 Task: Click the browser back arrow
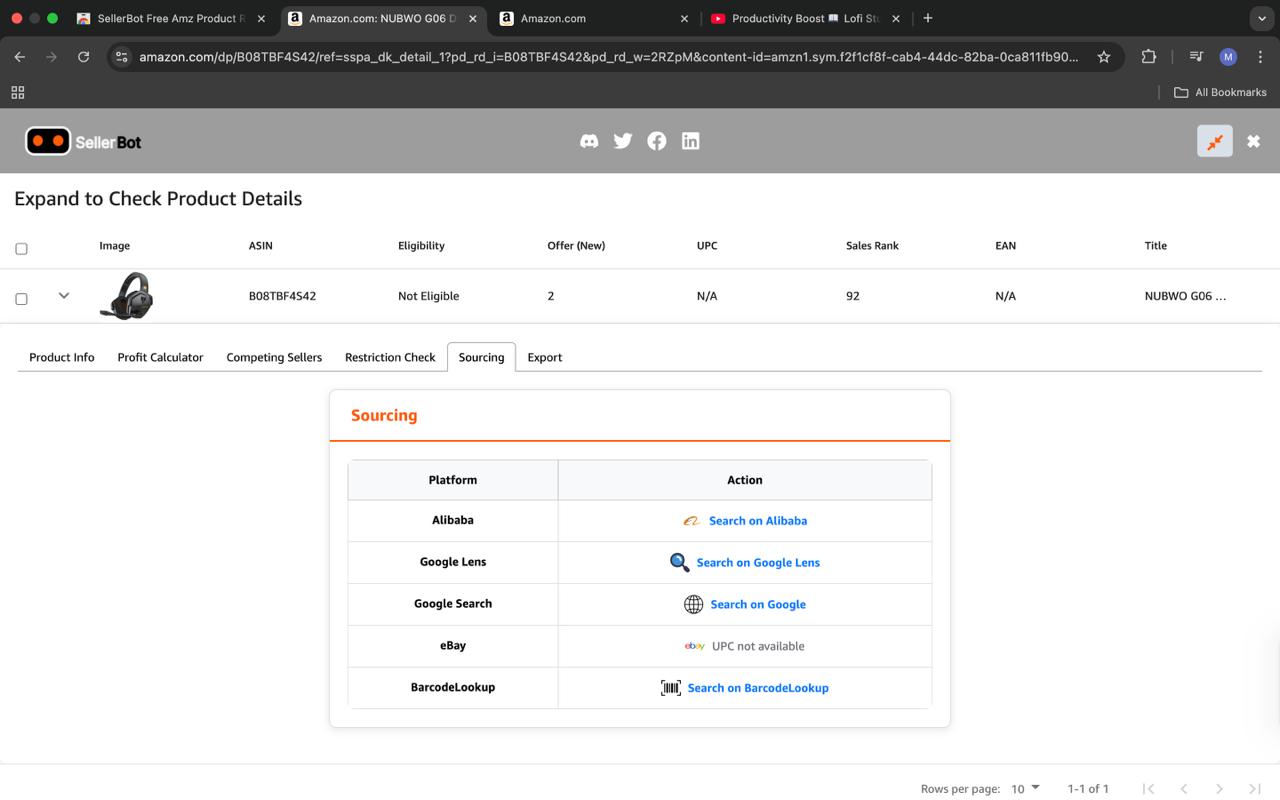20,57
